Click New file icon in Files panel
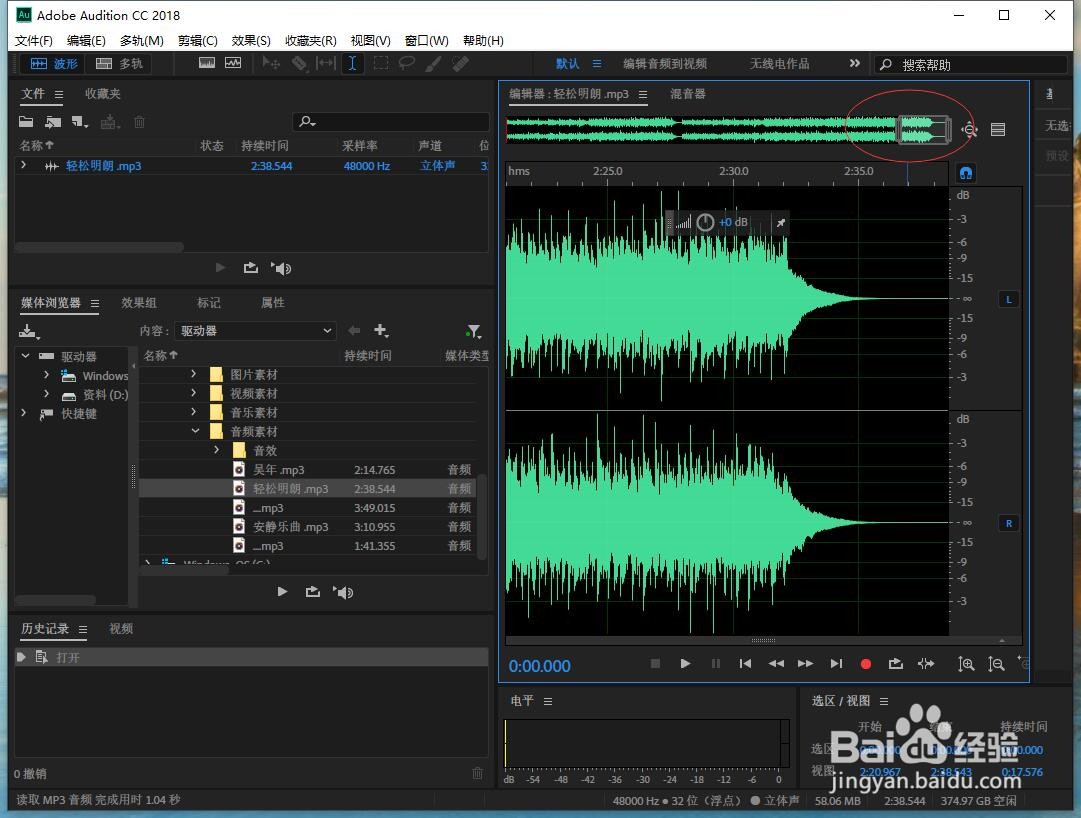The image size is (1081, 818). 80,122
